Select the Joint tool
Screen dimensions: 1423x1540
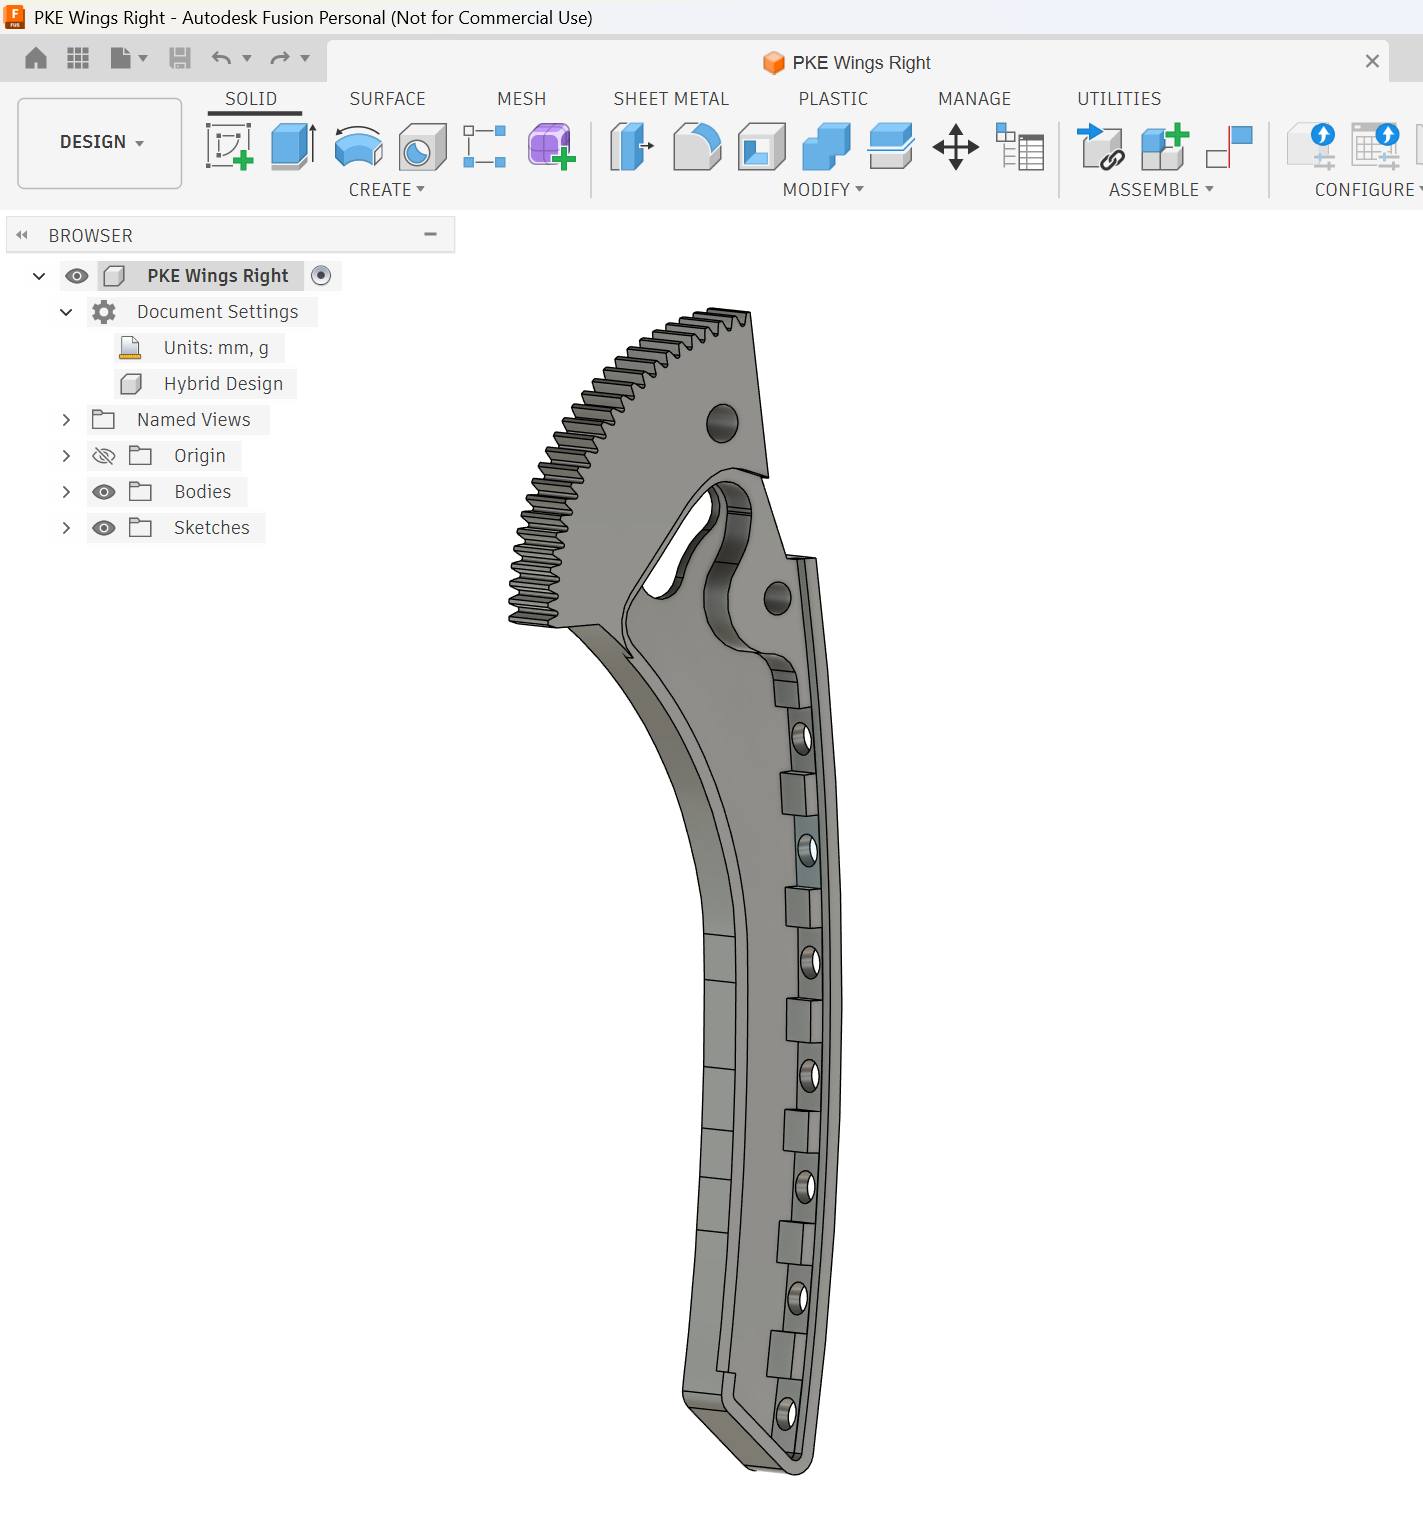(1230, 146)
